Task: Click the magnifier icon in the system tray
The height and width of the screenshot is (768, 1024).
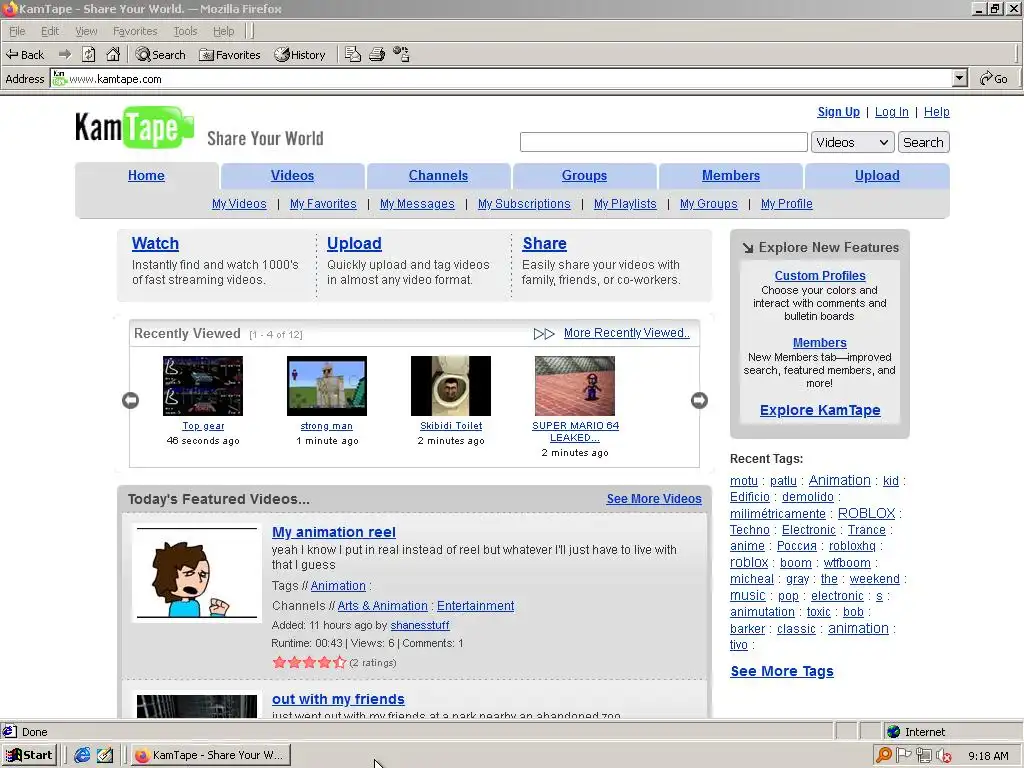Action: tap(884, 755)
